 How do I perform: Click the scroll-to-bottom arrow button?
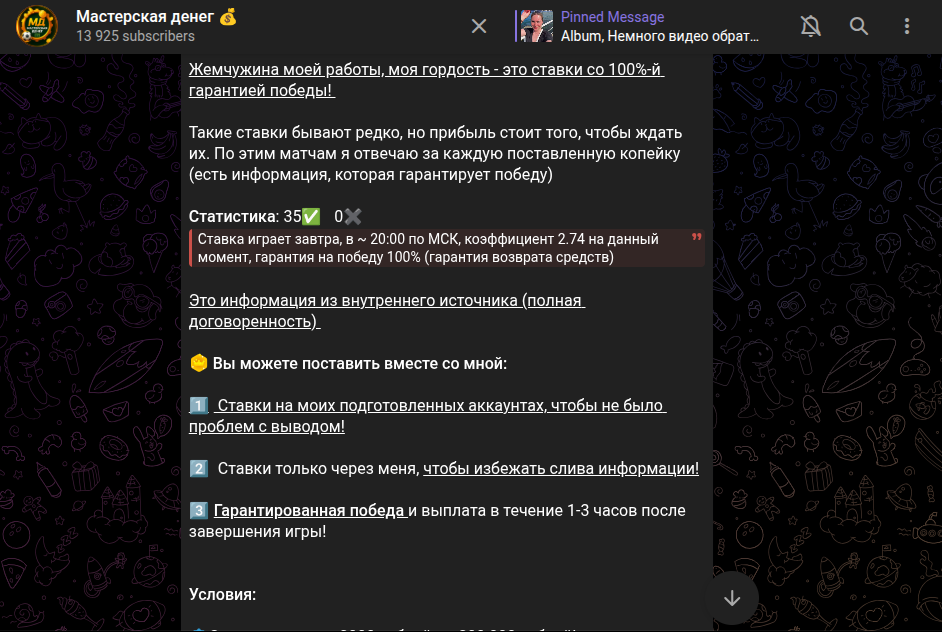click(731, 597)
